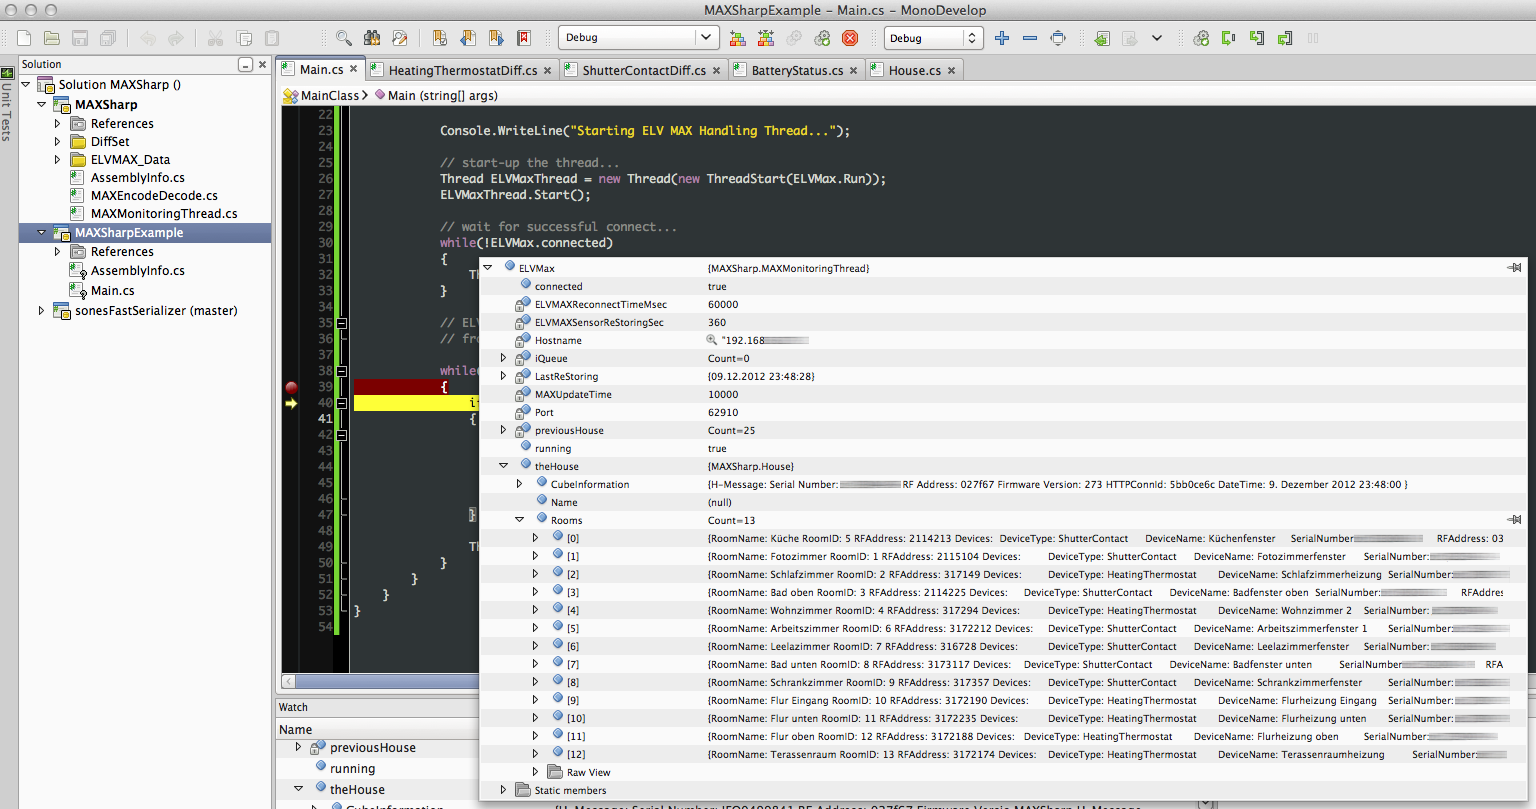Click the Step Out debug icon

coord(1285,38)
